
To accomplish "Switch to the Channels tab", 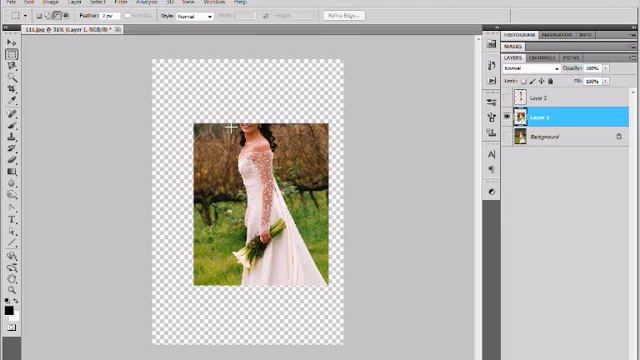I will point(542,58).
